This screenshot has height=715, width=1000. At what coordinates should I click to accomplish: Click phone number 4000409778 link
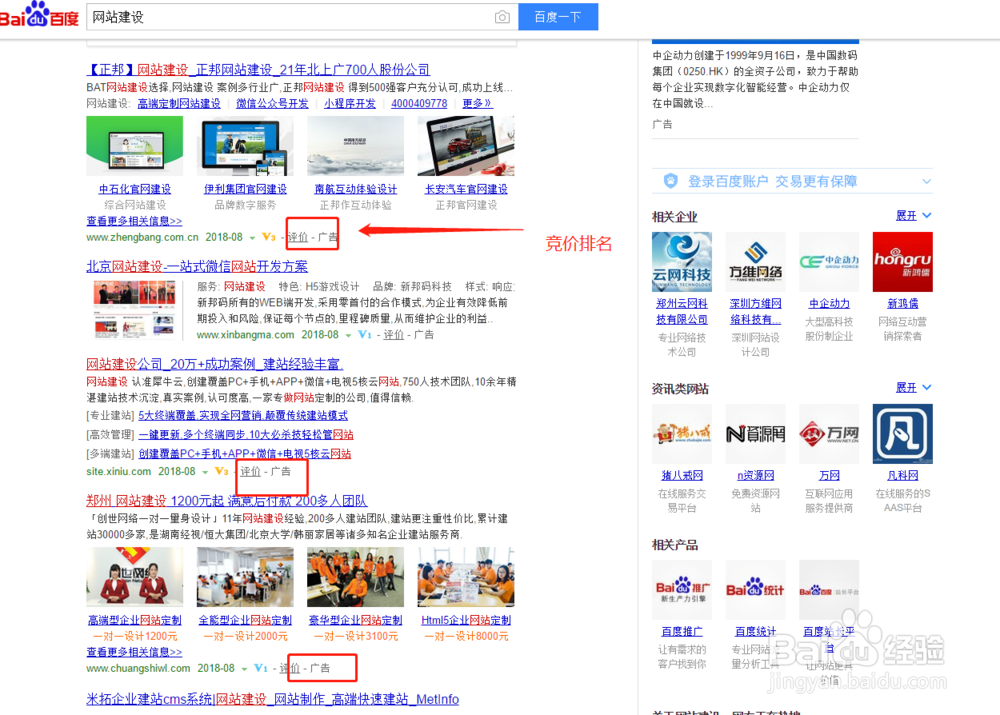(419, 103)
